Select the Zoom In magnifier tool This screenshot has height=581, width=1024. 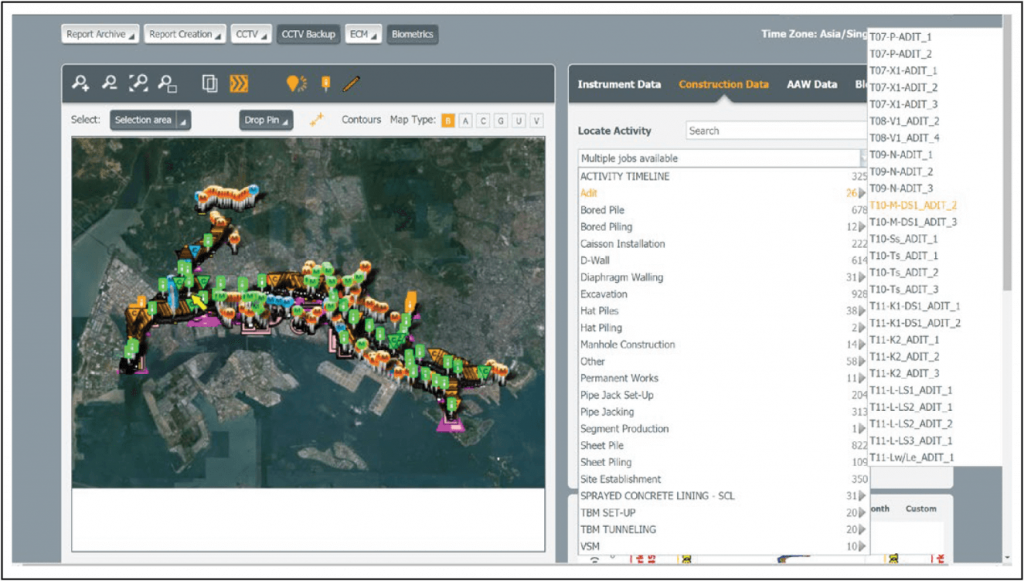coord(80,85)
